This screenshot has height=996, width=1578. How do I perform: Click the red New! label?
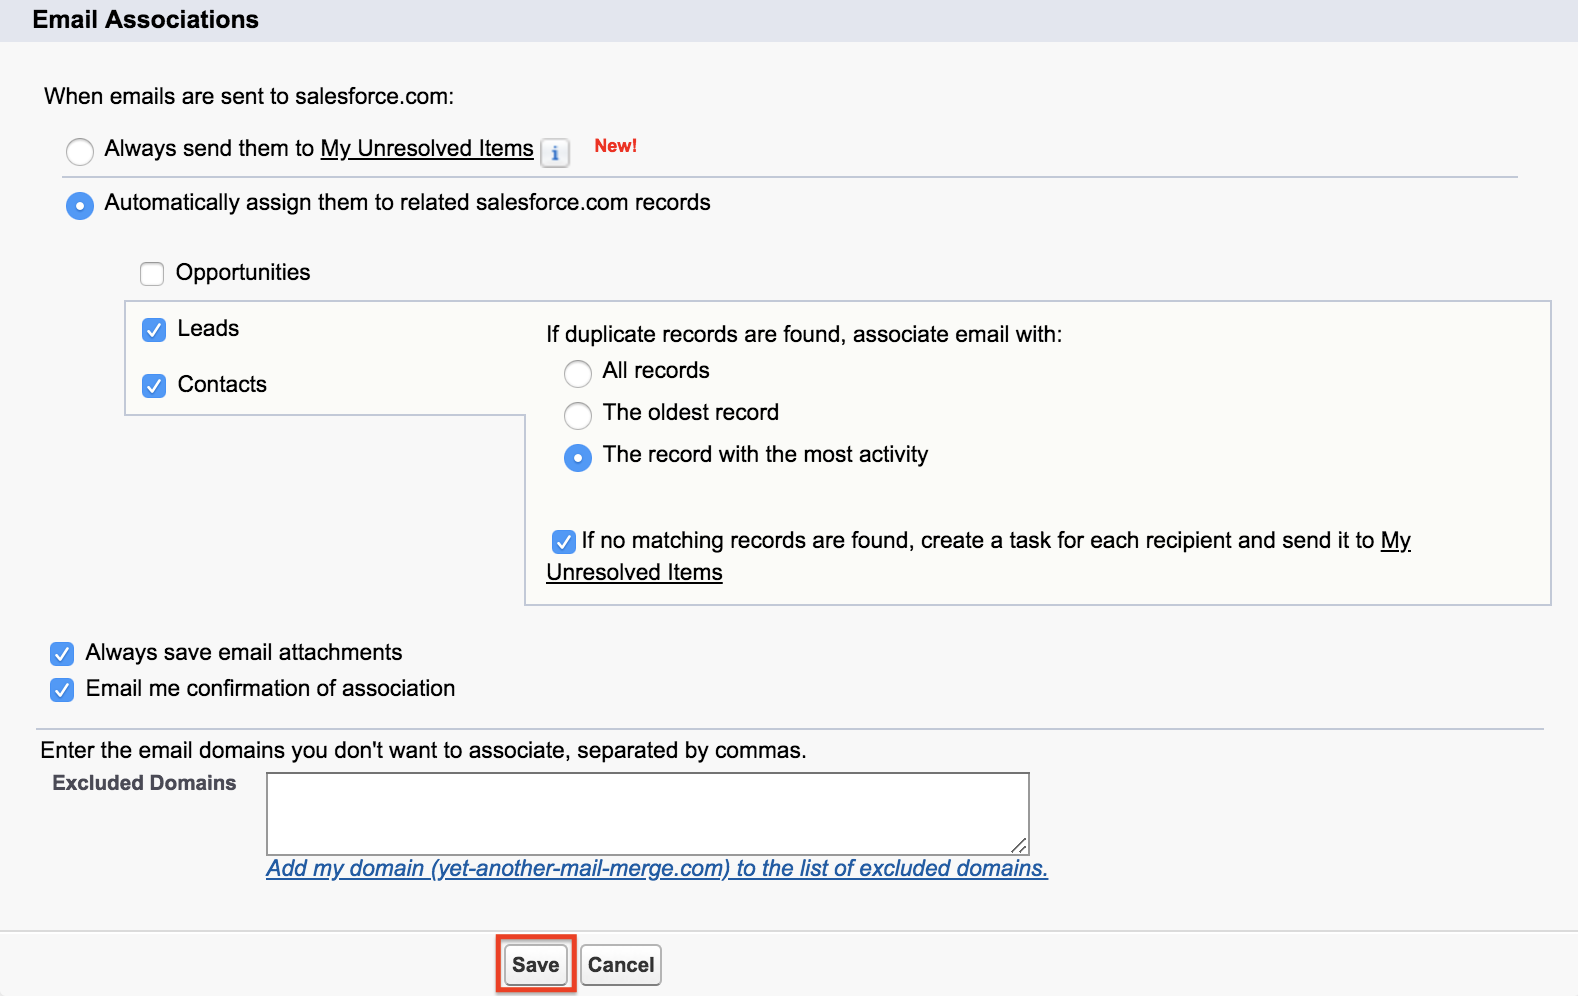[x=616, y=146]
